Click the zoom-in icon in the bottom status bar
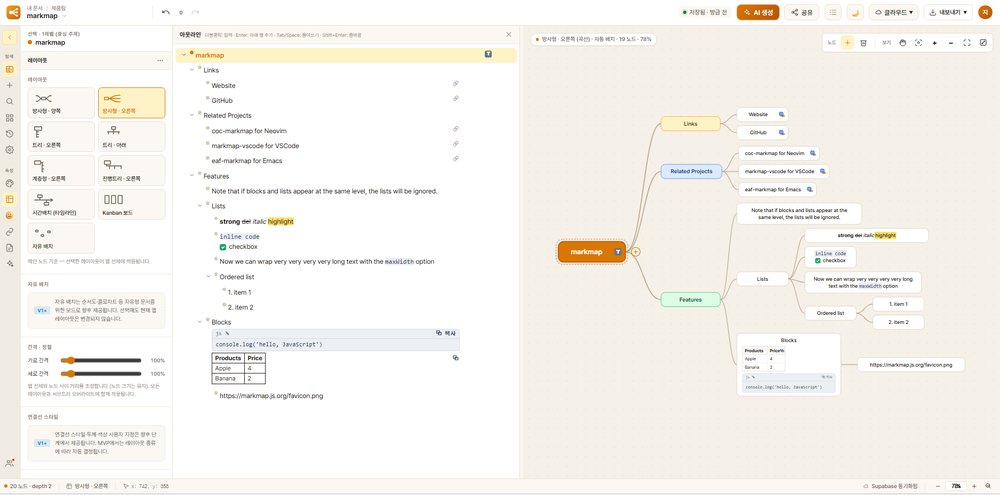 tap(976, 486)
